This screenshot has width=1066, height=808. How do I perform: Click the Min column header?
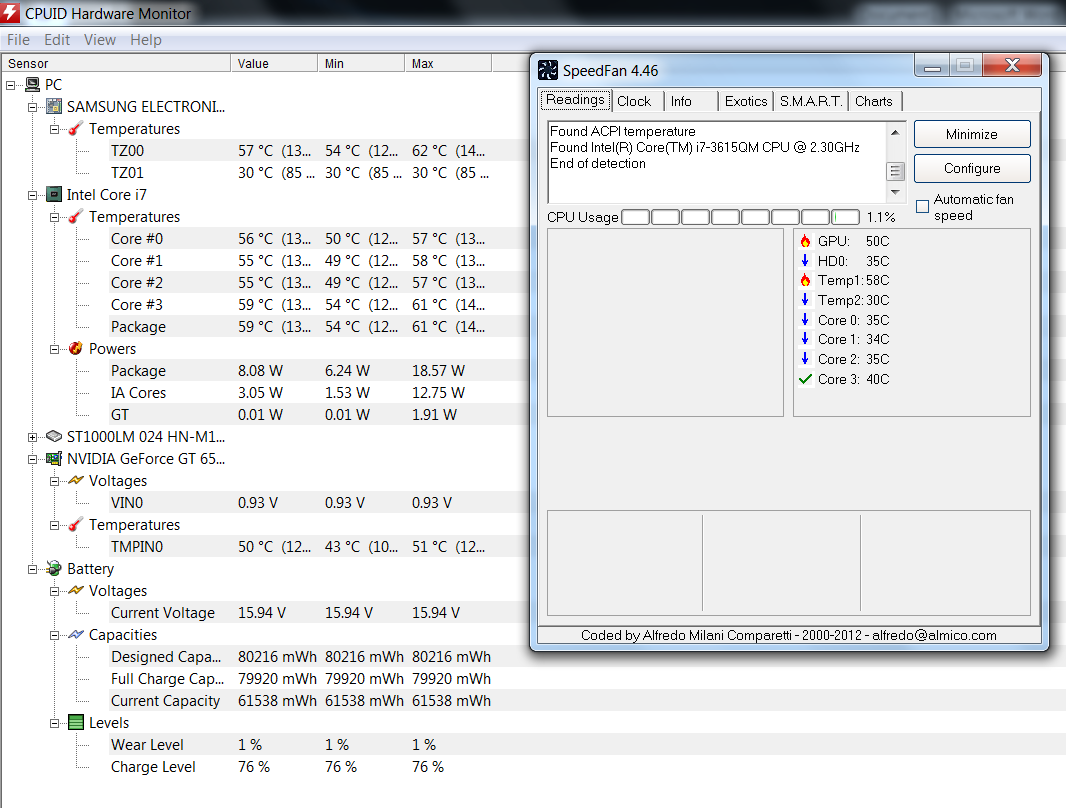tap(362, 63)
